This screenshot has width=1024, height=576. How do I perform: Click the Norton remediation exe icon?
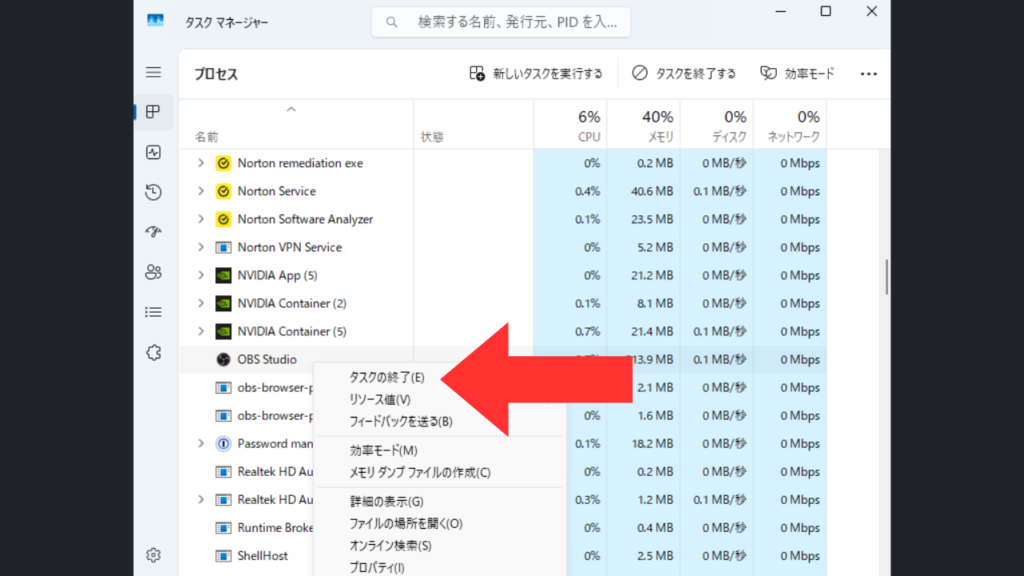point(223,163)
